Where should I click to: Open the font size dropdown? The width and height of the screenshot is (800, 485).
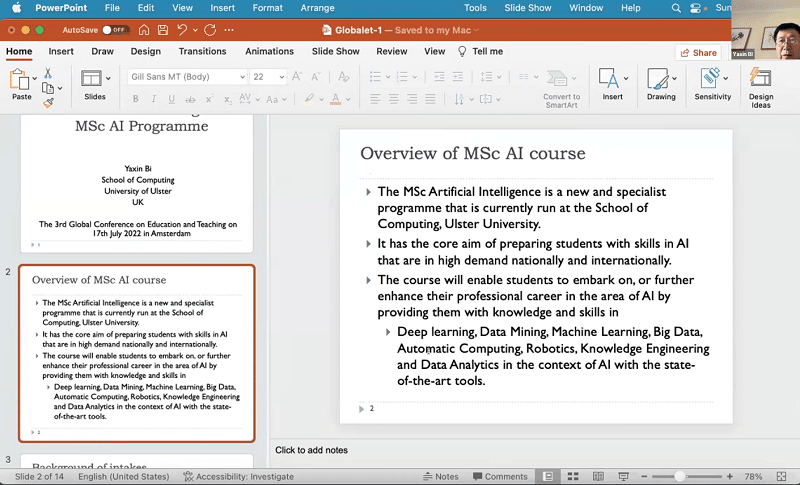(284, 77)
